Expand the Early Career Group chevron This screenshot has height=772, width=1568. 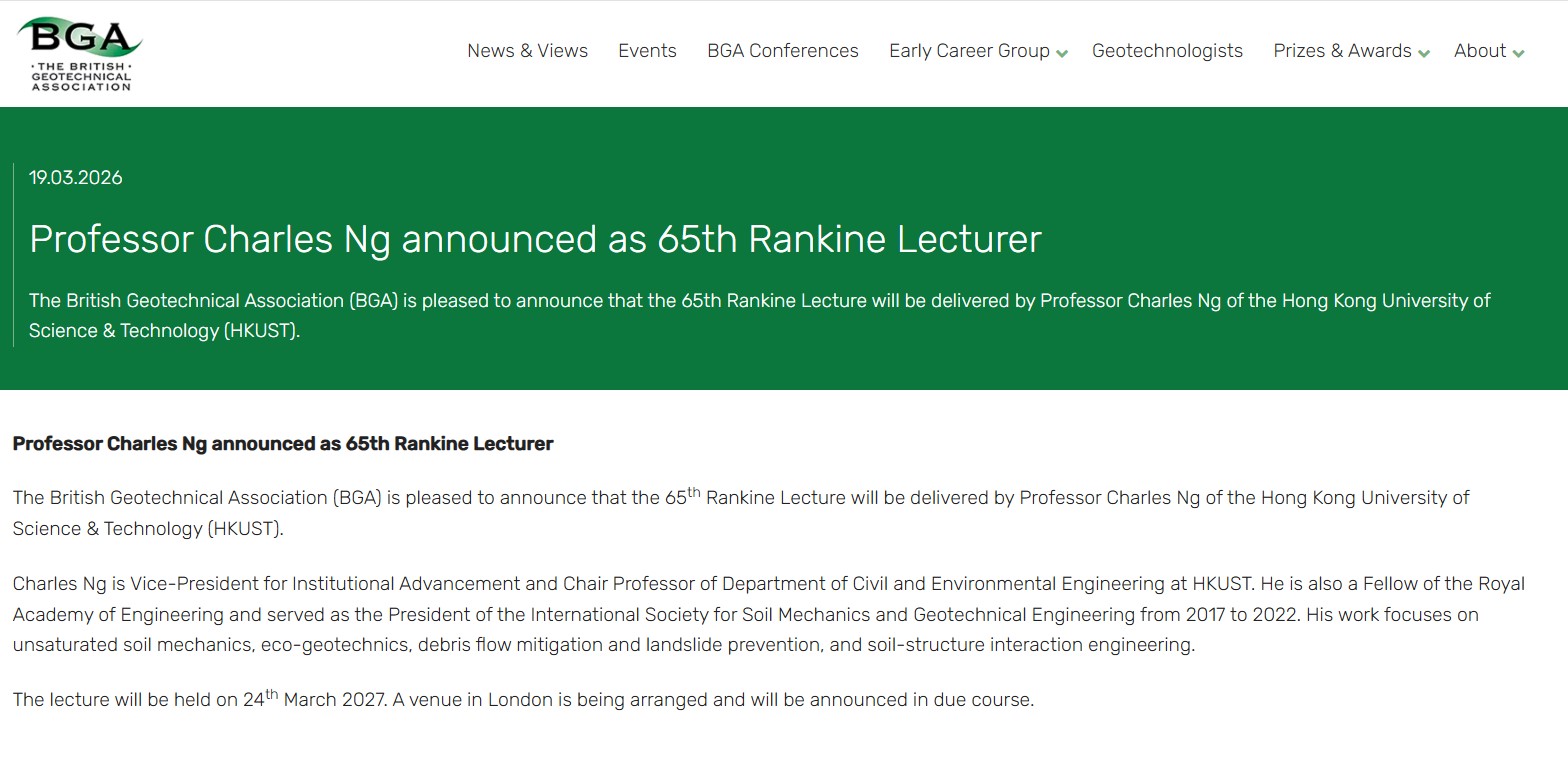[x=1062, y=53]
